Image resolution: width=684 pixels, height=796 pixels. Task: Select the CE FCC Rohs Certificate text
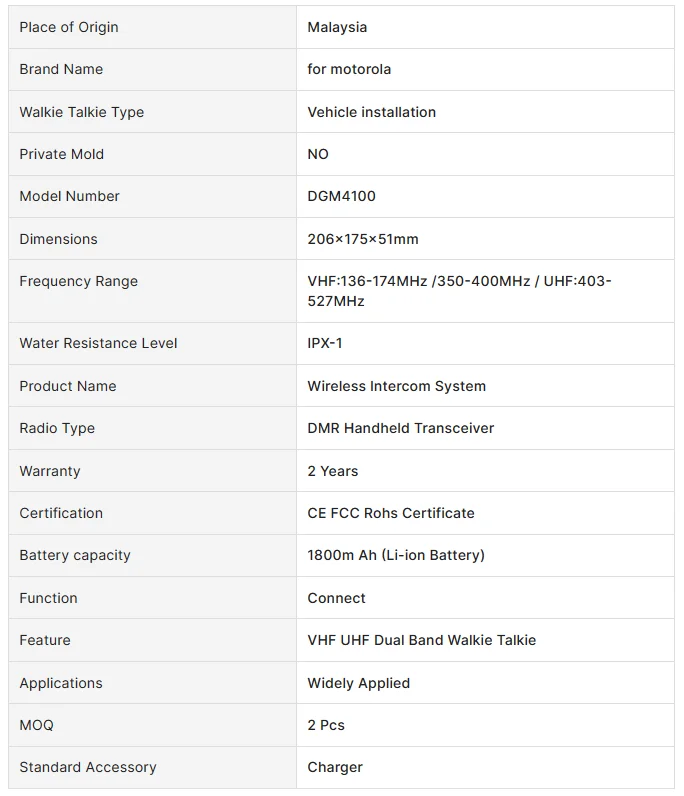coord(391,513)
